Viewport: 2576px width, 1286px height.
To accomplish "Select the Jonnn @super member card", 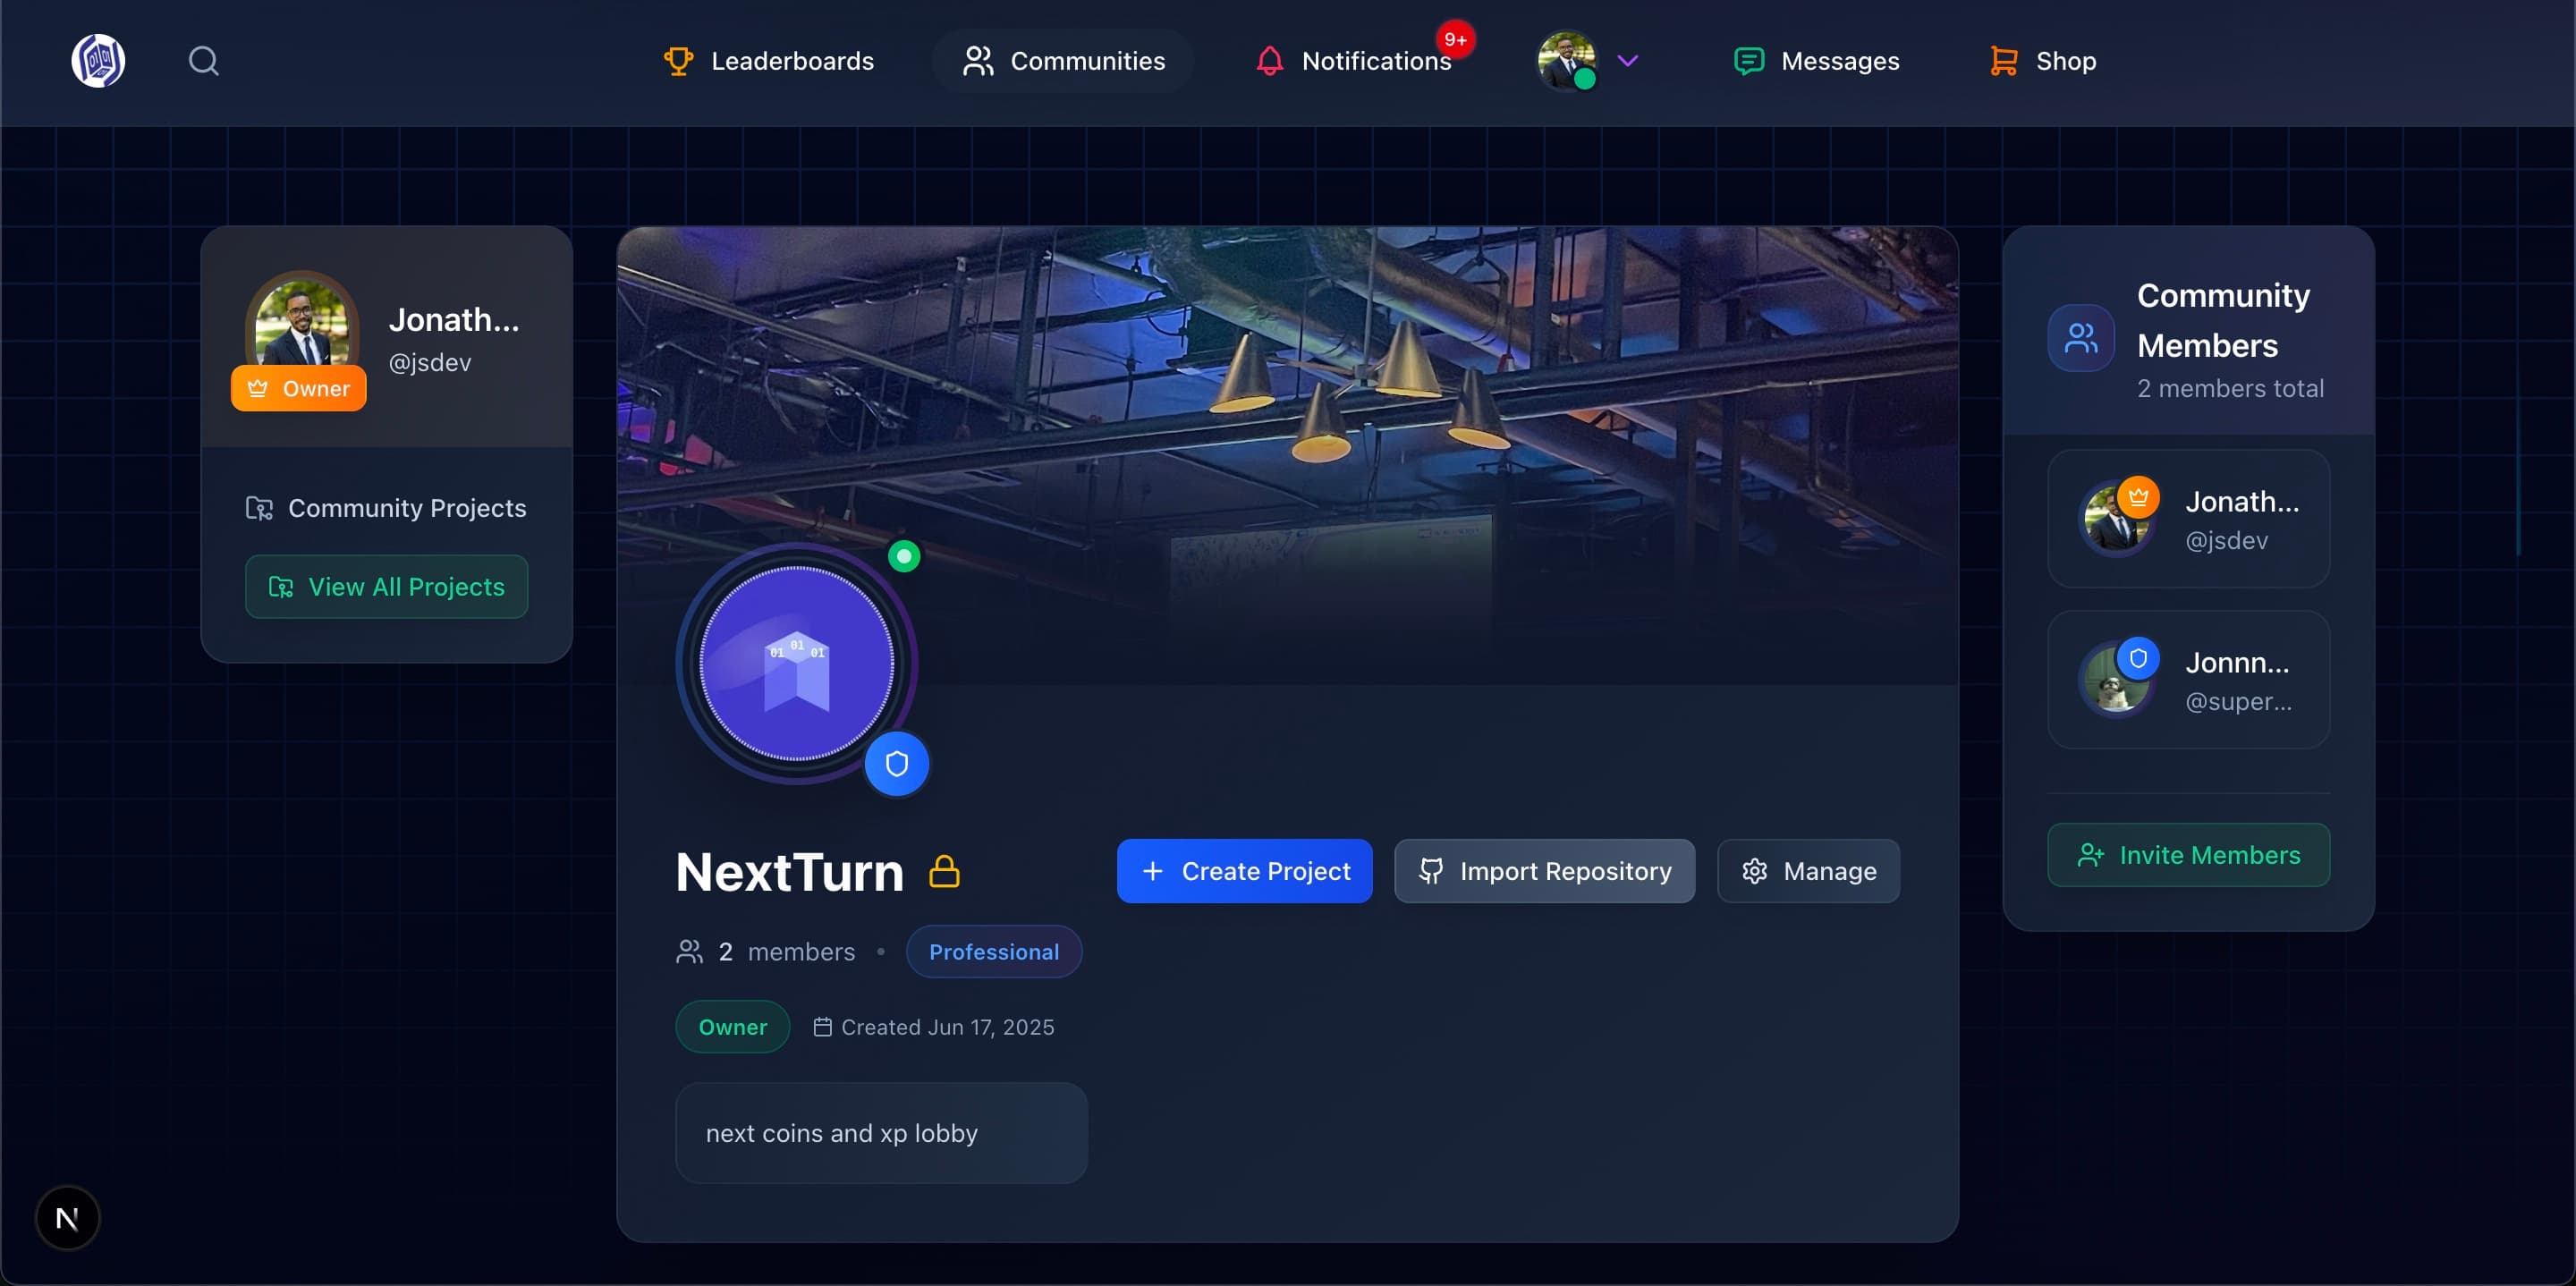I will coord(2188,680).
